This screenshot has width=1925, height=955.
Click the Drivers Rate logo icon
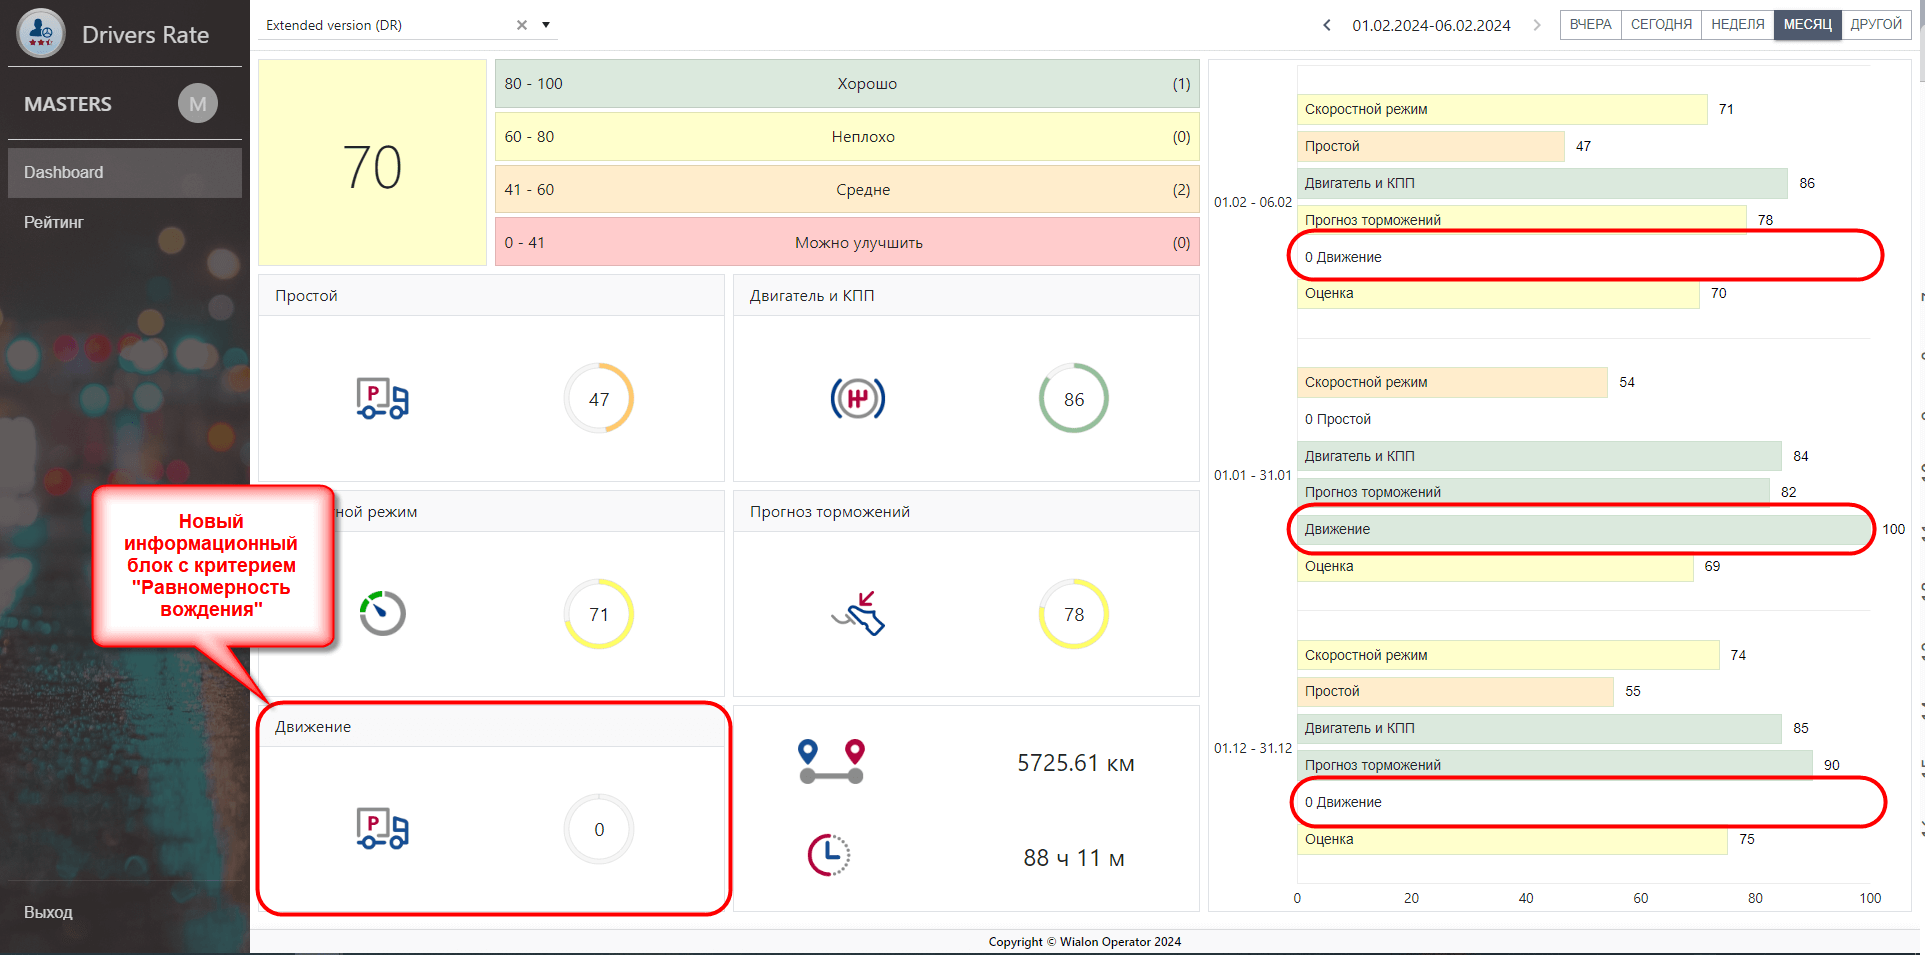coord(41,33)
